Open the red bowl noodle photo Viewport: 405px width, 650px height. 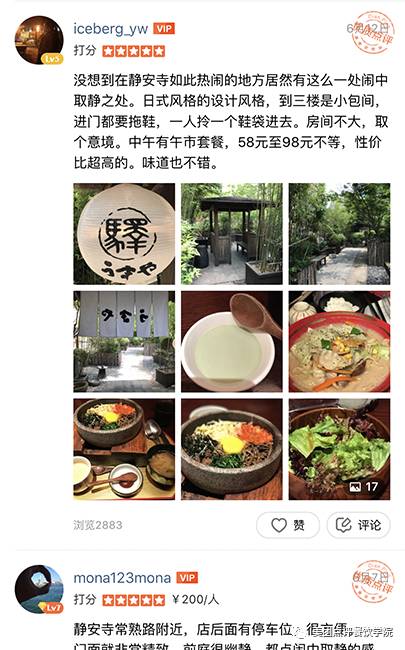click(340, 342)
